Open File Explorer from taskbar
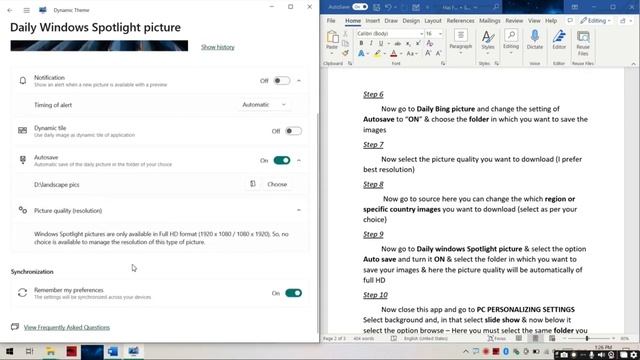Screen dimensions: 640x360 tap(51, 351)
